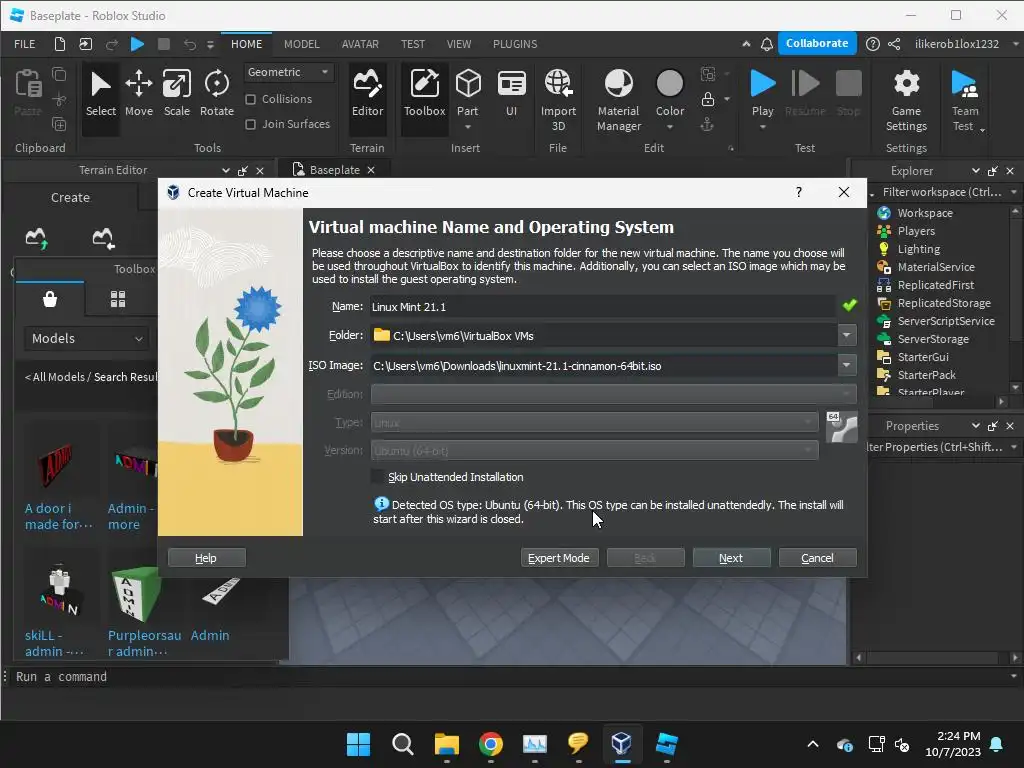
Task: Click the share icon beside Collaborate
Action: click(894, 44)
